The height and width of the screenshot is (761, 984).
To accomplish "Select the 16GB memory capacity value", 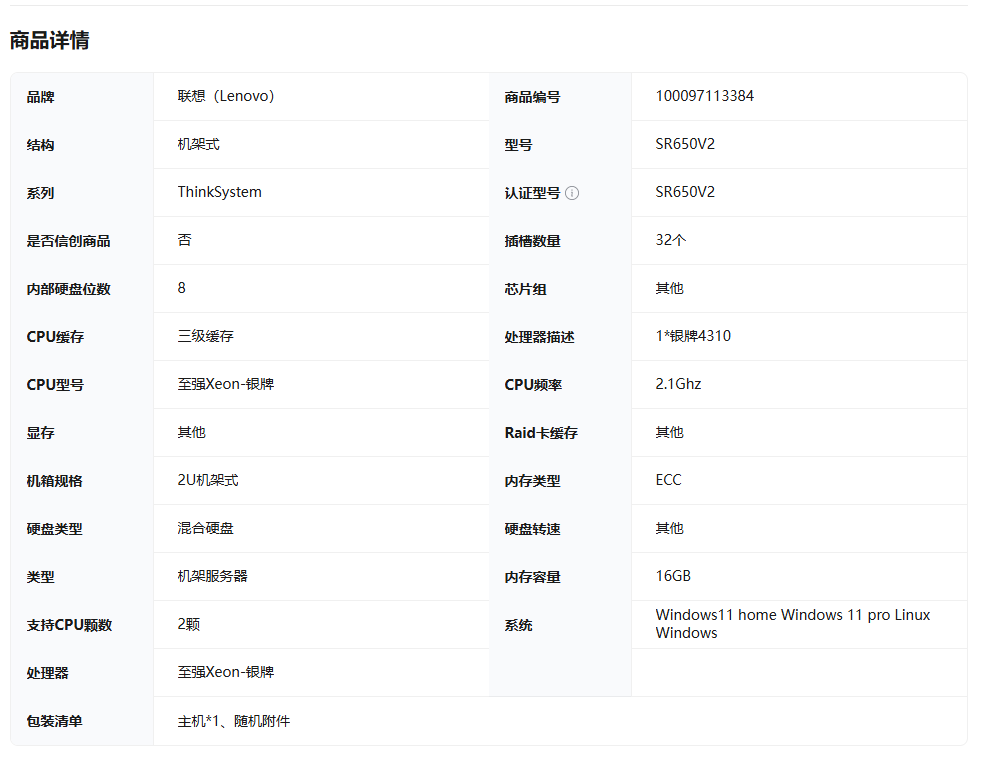I will 673,576.
